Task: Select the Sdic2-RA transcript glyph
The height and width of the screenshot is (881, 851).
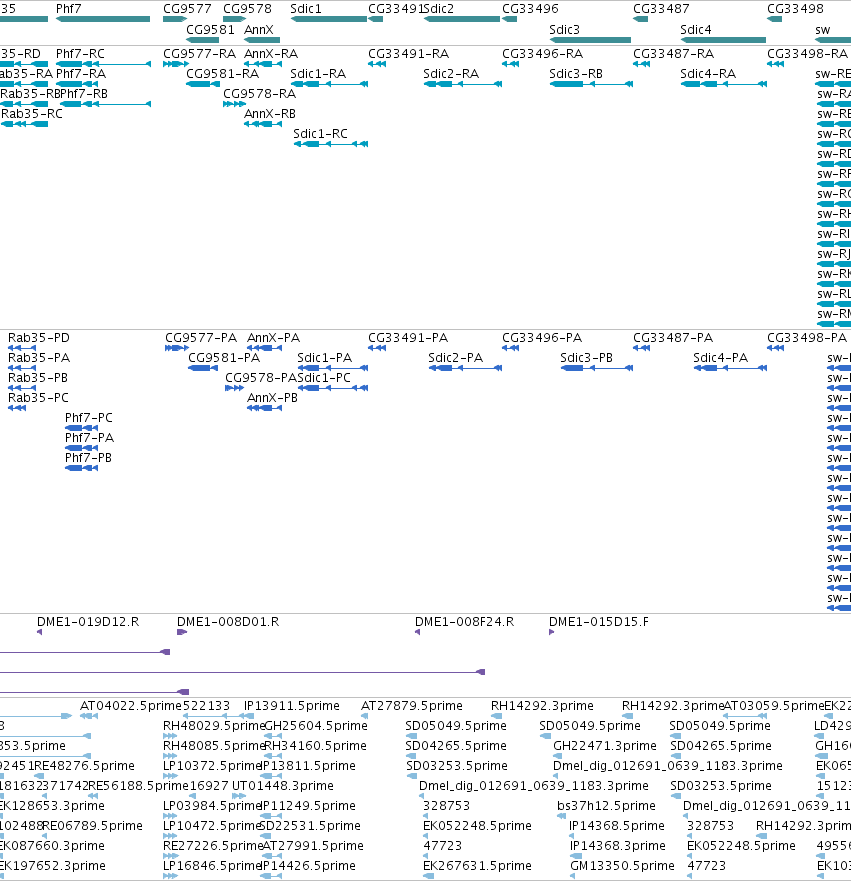Action: (x=462, y=84)
